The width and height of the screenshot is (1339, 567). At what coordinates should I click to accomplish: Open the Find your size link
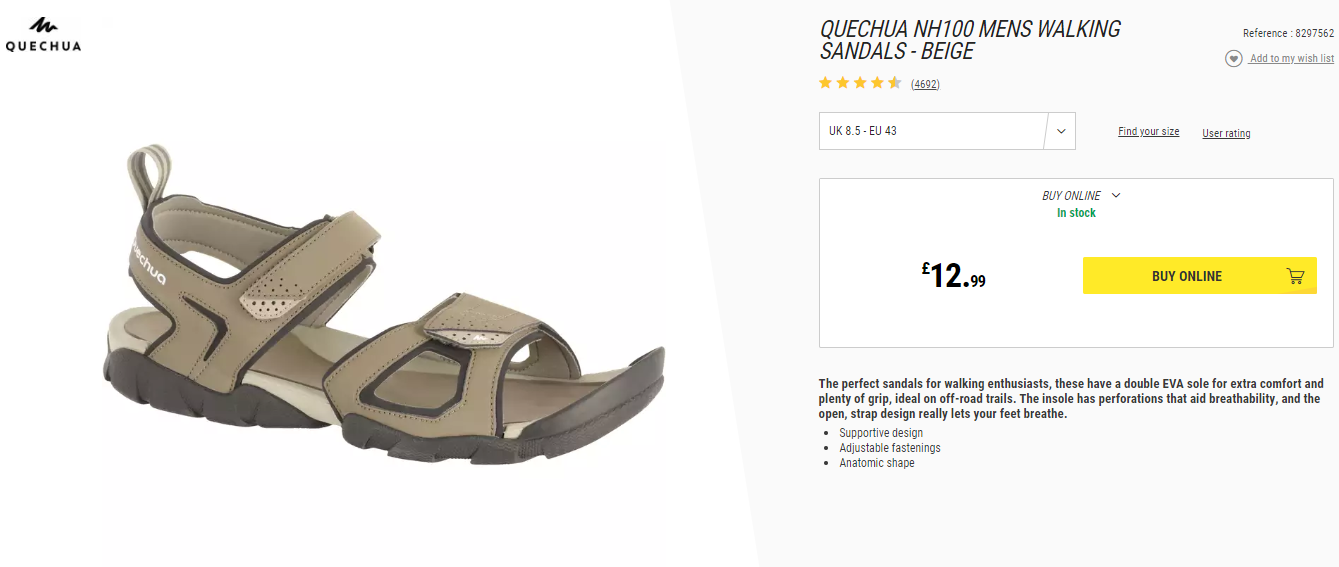(x=1148, y=132)
